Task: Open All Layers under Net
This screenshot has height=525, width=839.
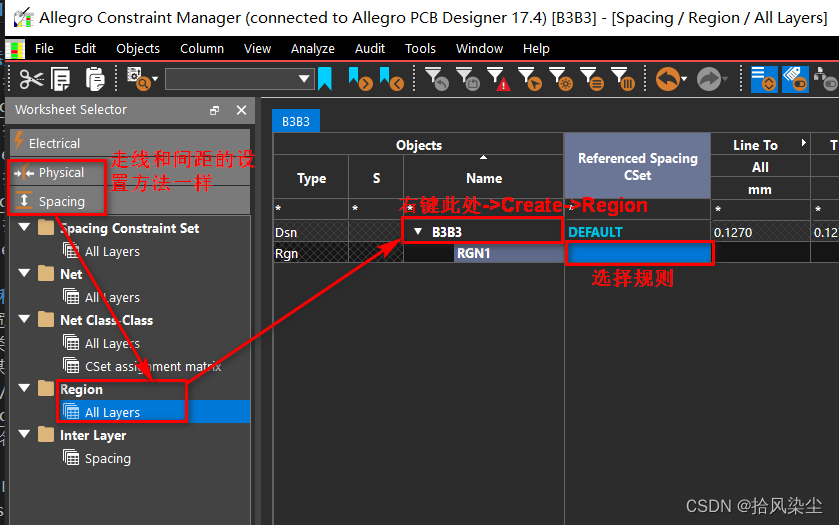Action: (112, 297)
